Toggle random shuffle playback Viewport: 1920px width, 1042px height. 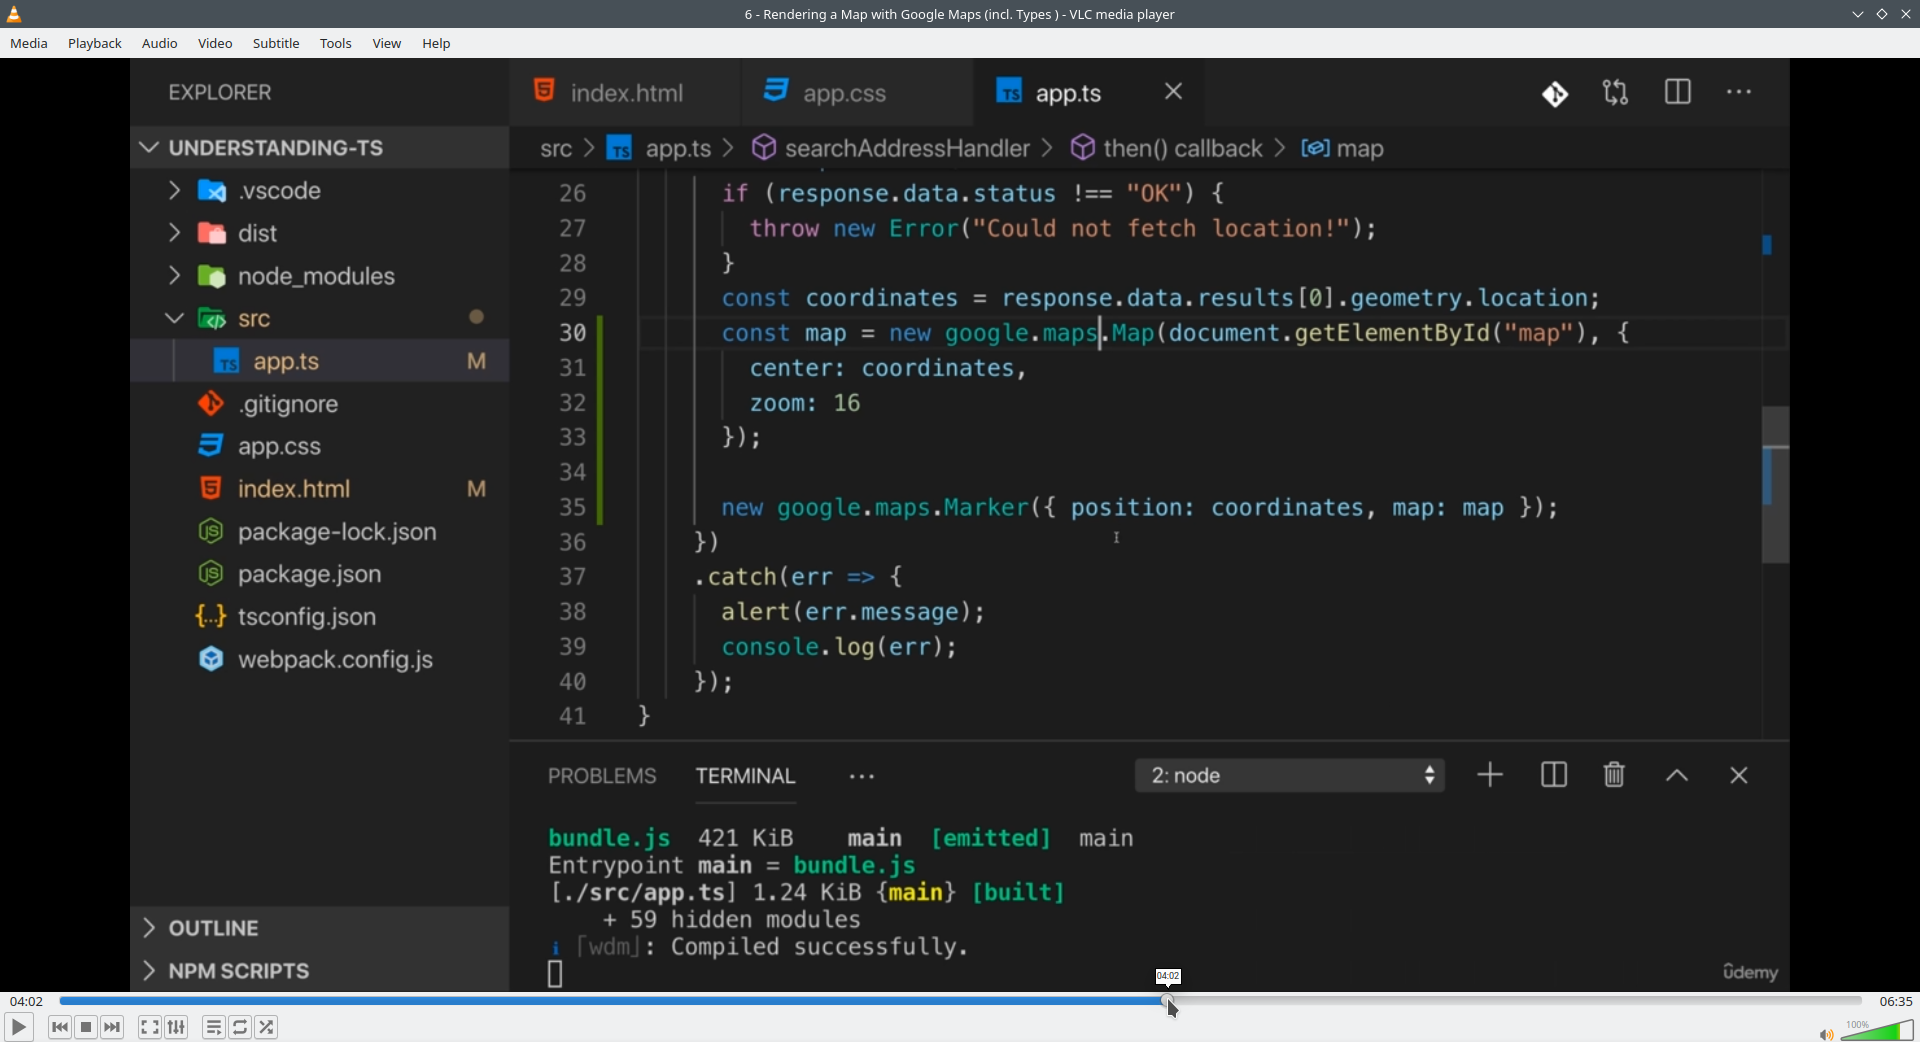pyautogui.click(x=266, y=1027)
